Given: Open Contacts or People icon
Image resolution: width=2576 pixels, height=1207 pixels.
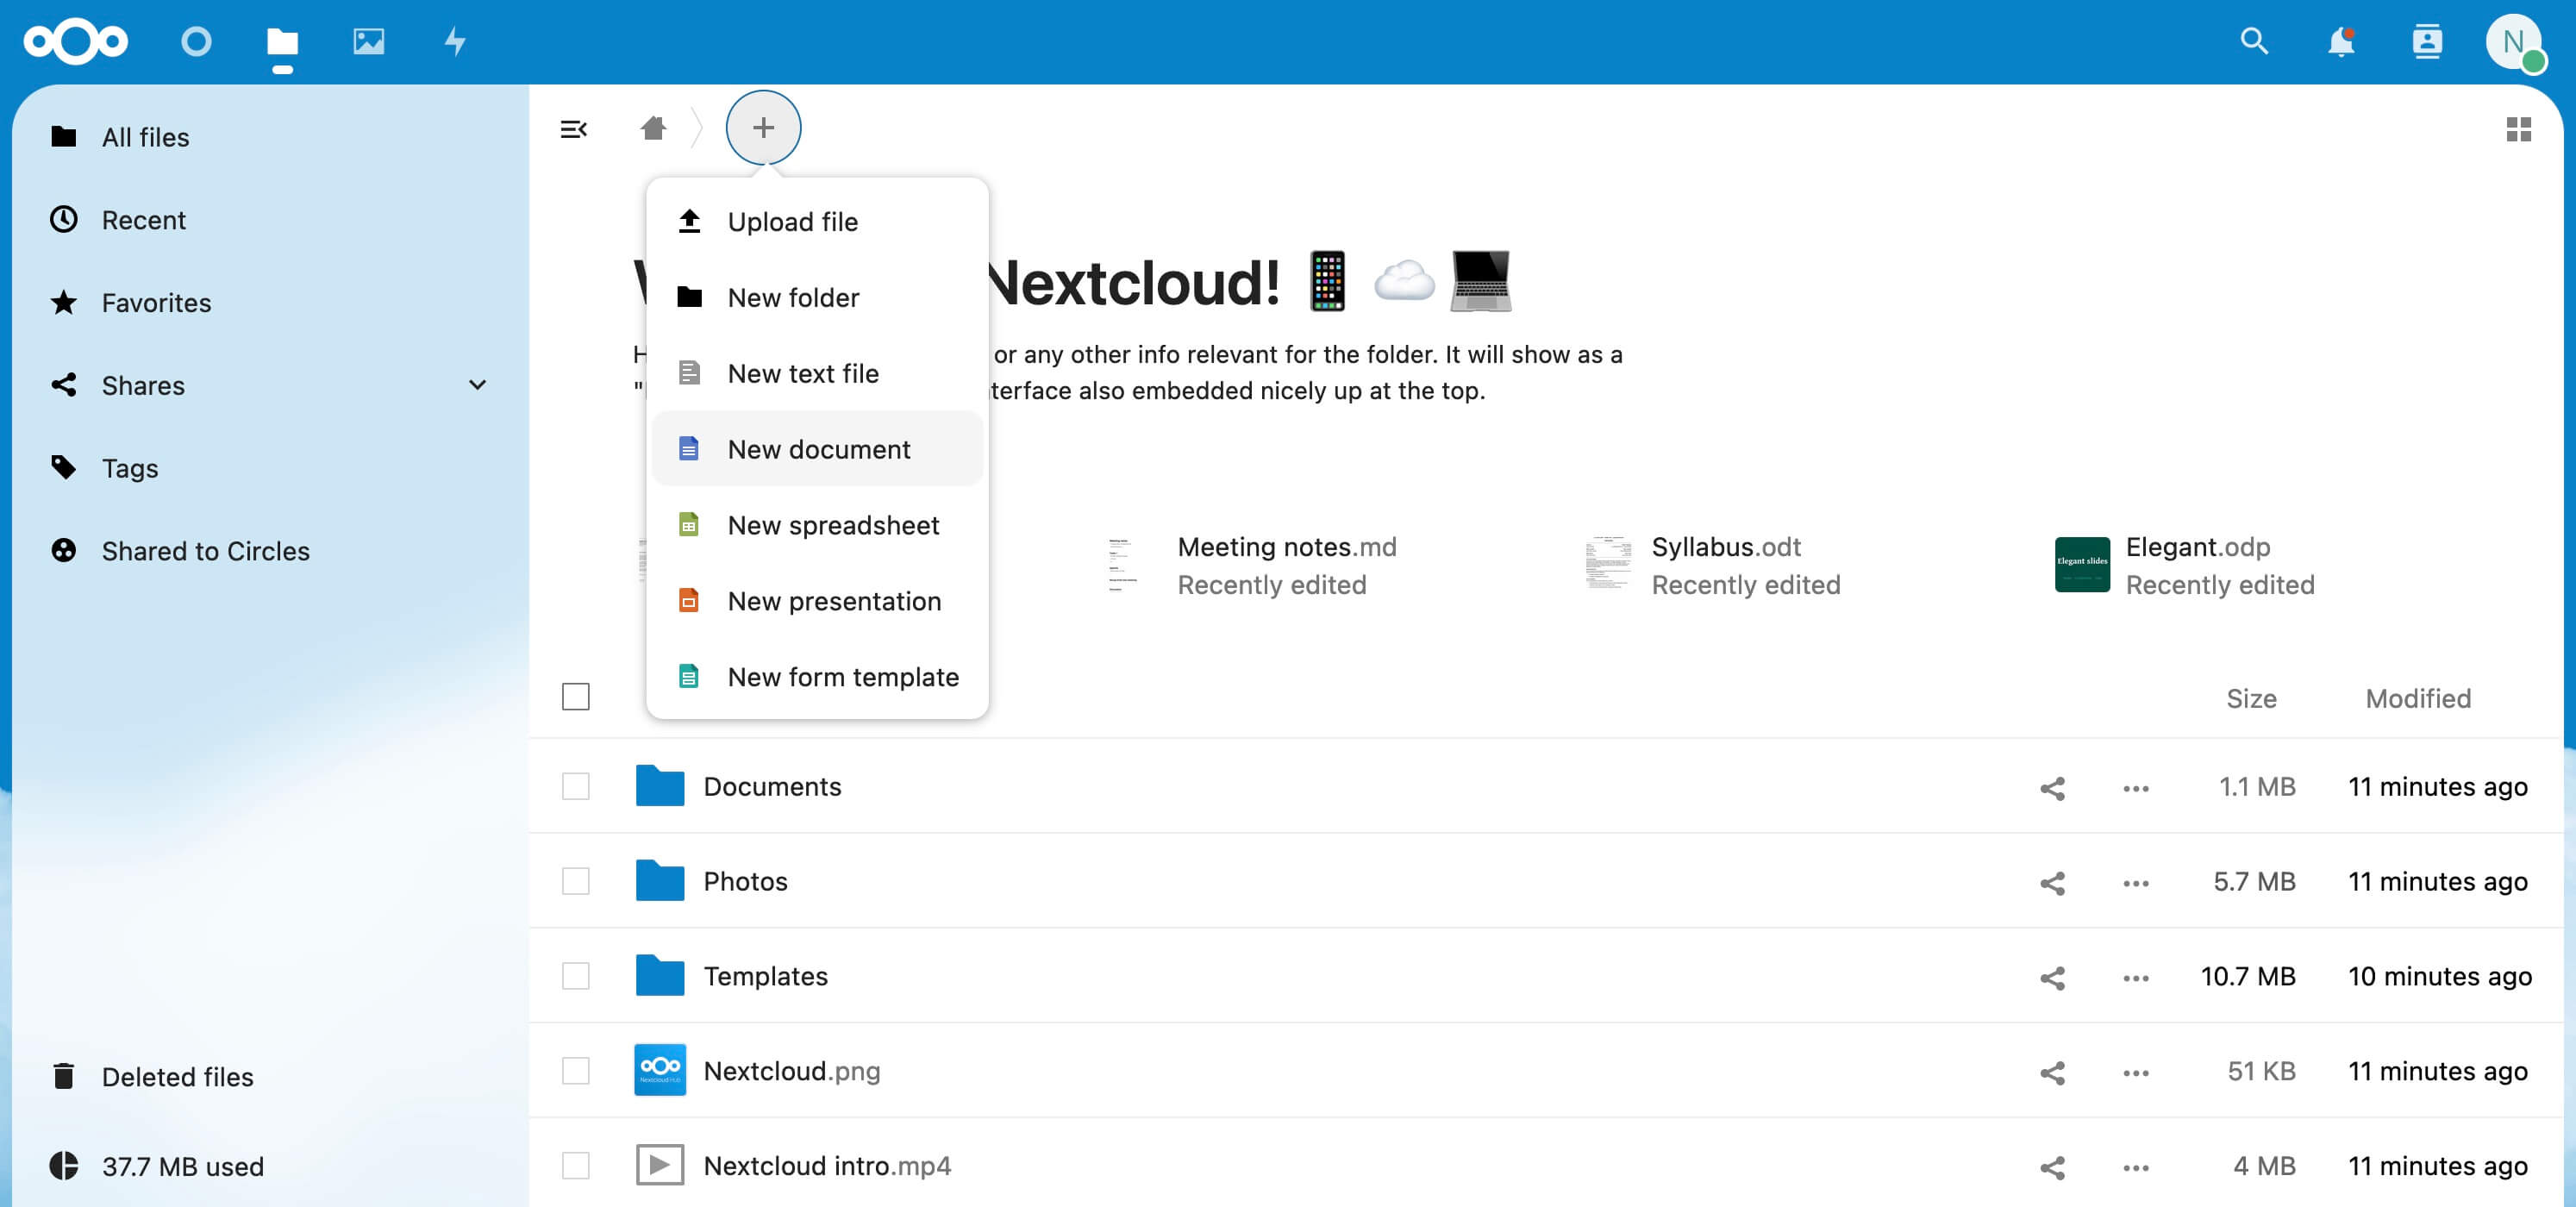Looking at the screenshot, I should tap(2427, 40).
